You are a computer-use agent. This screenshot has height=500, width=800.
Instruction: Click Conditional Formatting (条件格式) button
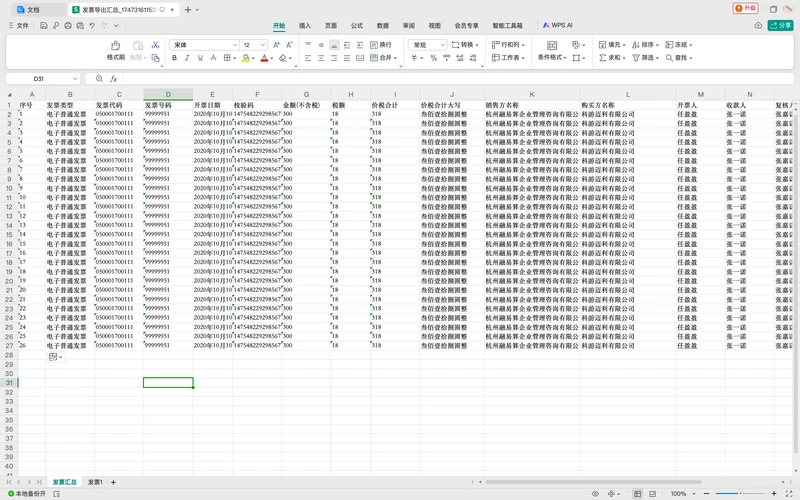552,51
